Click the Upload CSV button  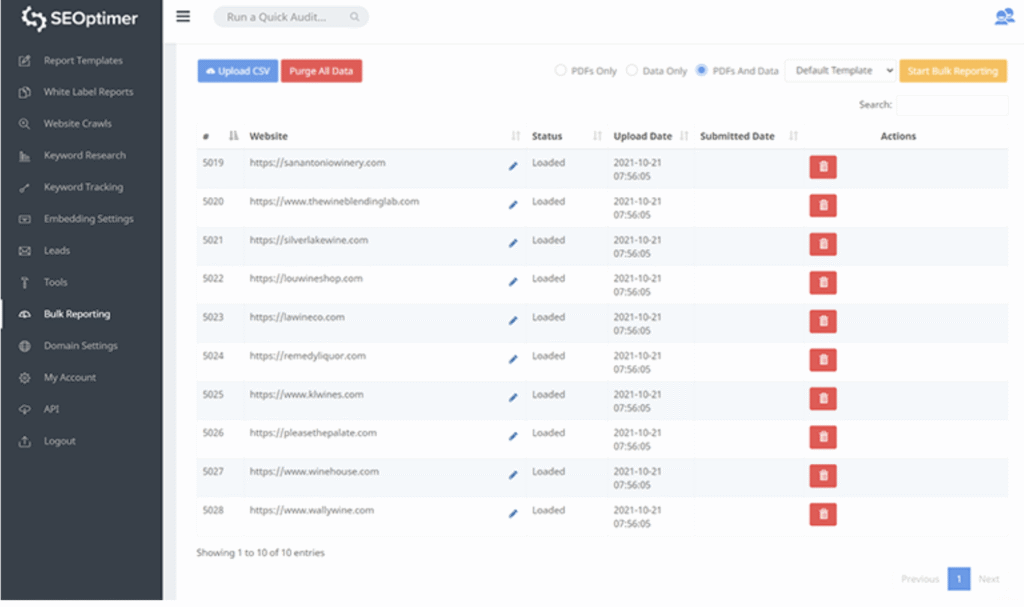tap(238, 71)
